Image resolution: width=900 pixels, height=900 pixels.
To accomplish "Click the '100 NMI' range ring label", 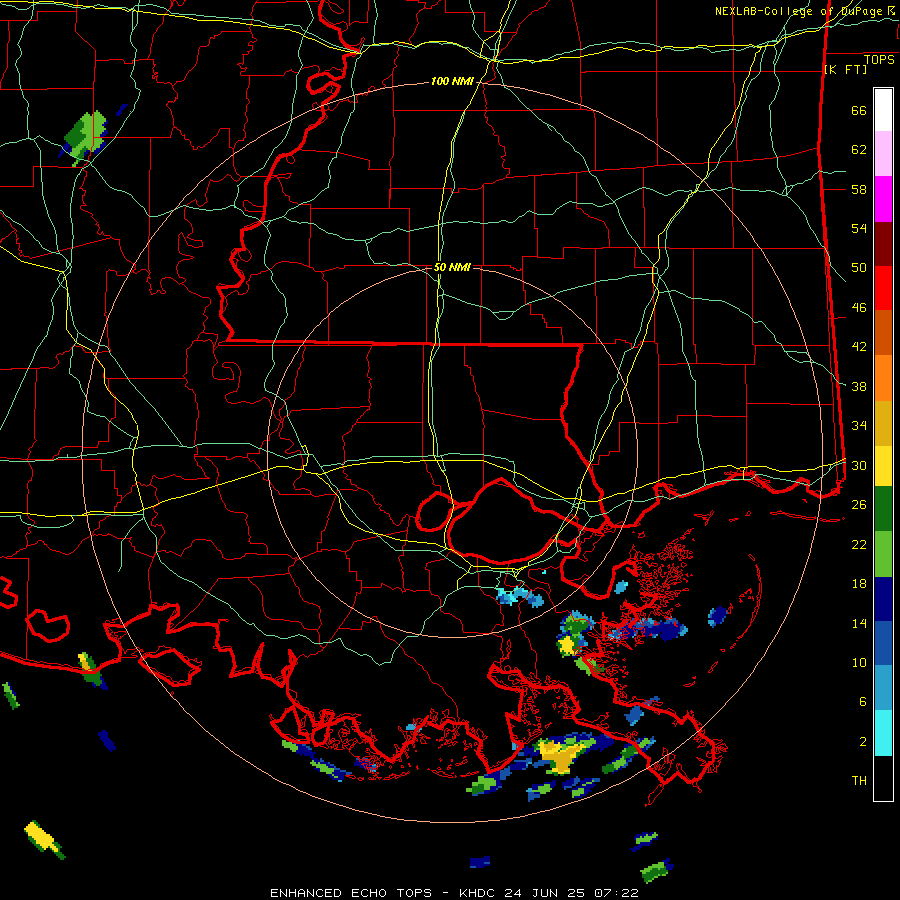I will (x=452, y=82).
